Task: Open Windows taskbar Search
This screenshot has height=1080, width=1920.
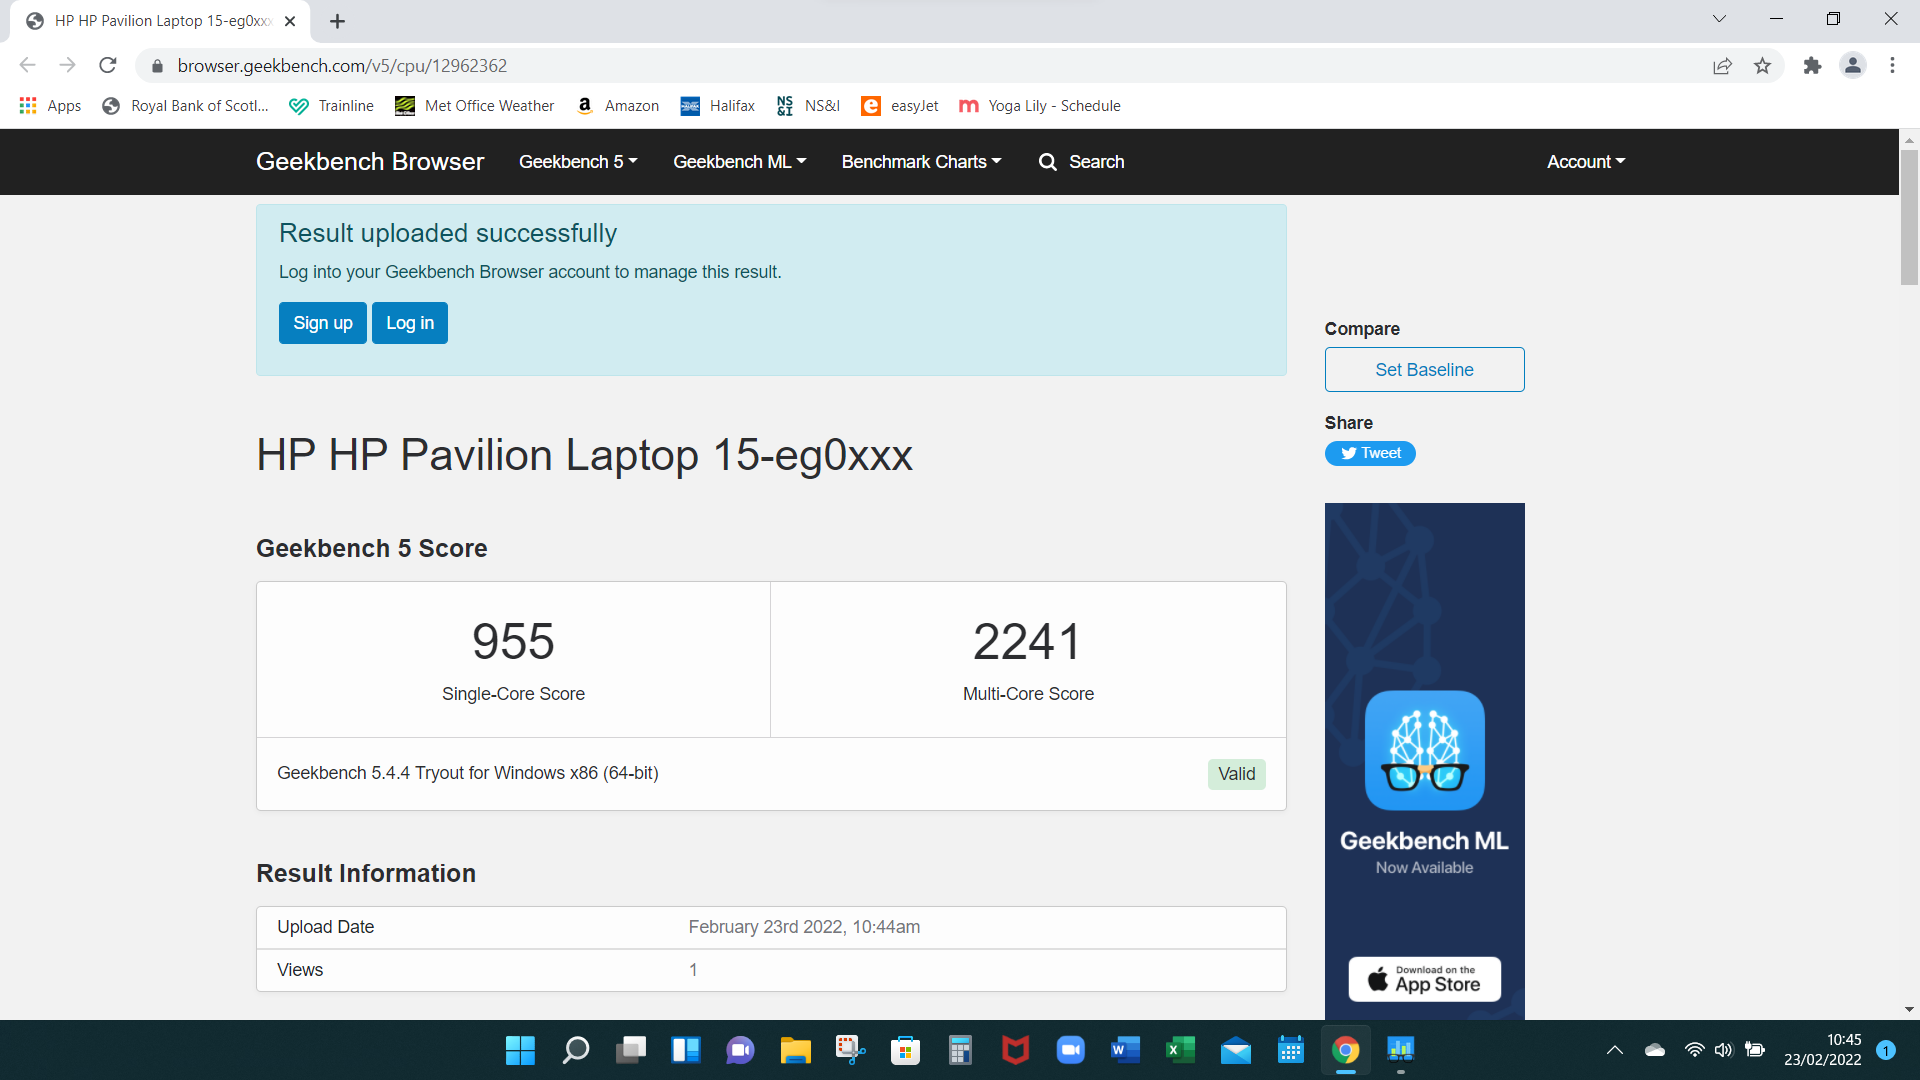Action: (576, 1050)
